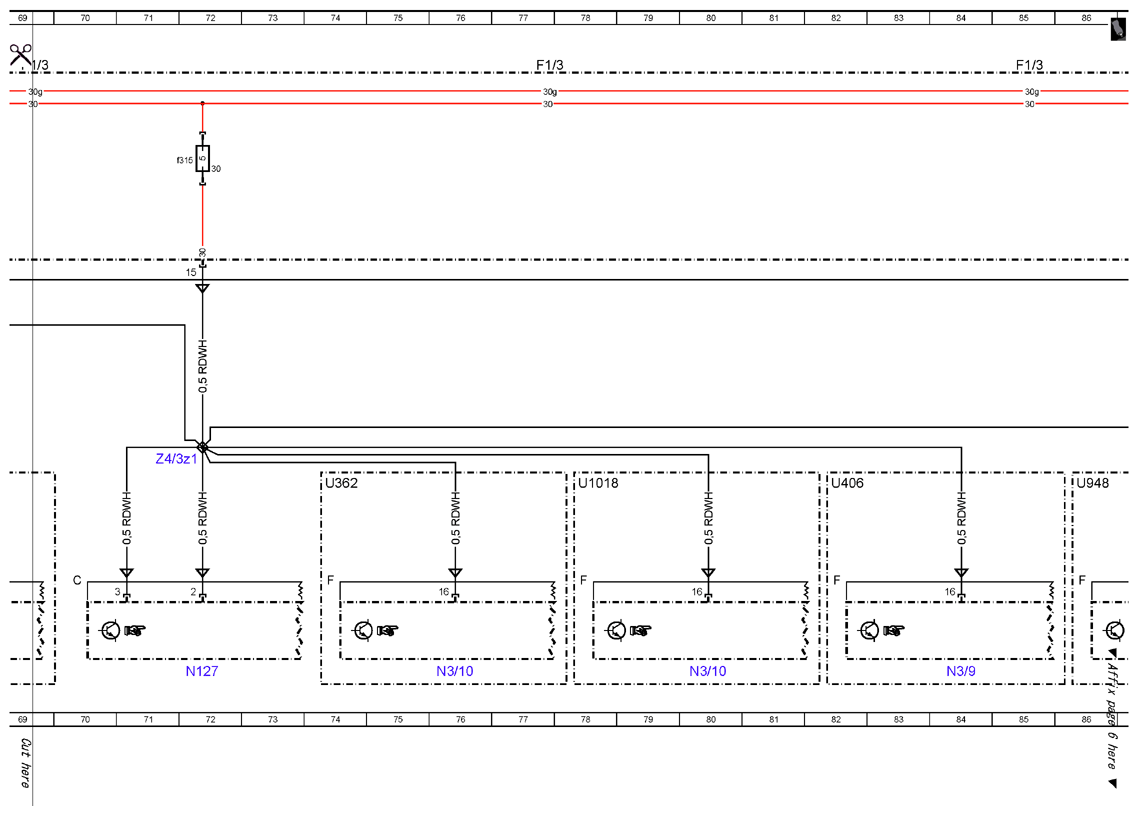Click the pointing-hand icon in U1018 box
The height and width of the screenshot is (815, 1138).
(641, 631)
